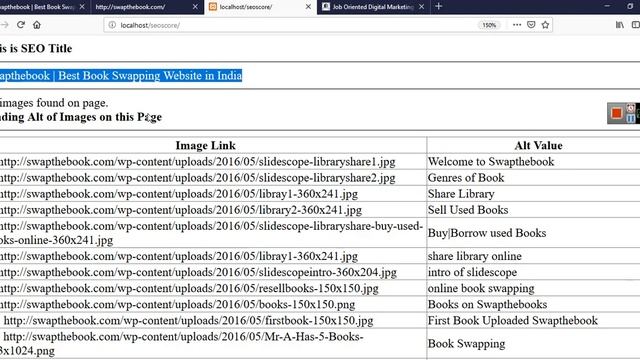Open the Library icon in toolbar

click(620, 25)
